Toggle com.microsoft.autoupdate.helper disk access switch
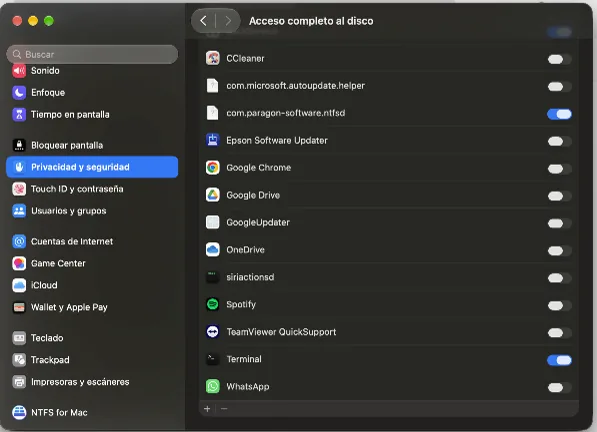The width and height of the screenshot is (597, 432). [559, 86]
